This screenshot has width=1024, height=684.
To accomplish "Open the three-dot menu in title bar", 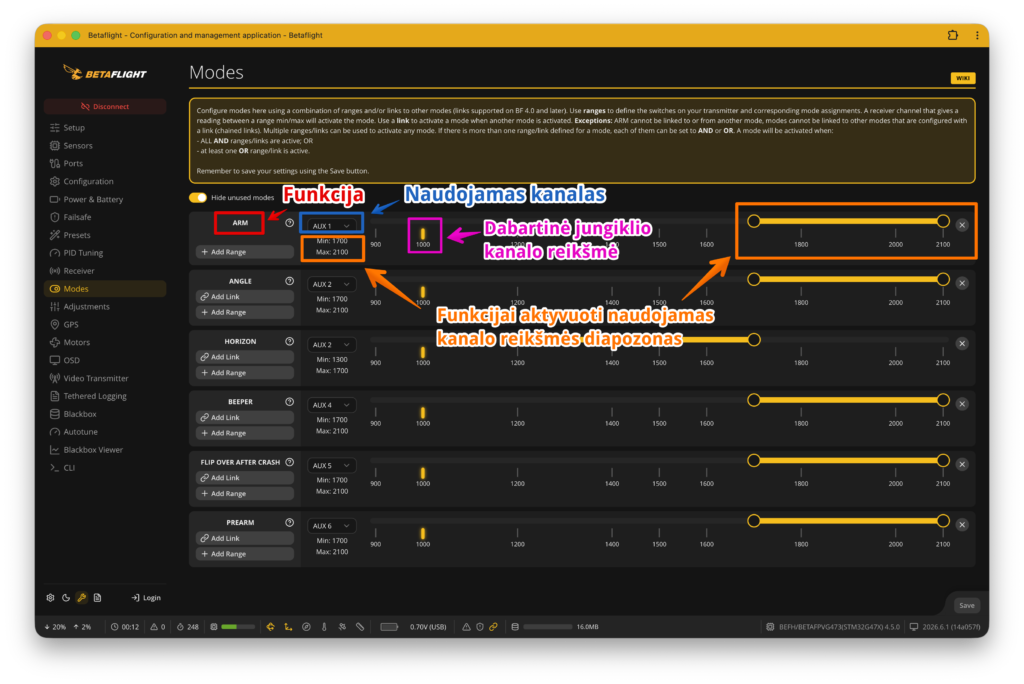I will tap(977, 35).
